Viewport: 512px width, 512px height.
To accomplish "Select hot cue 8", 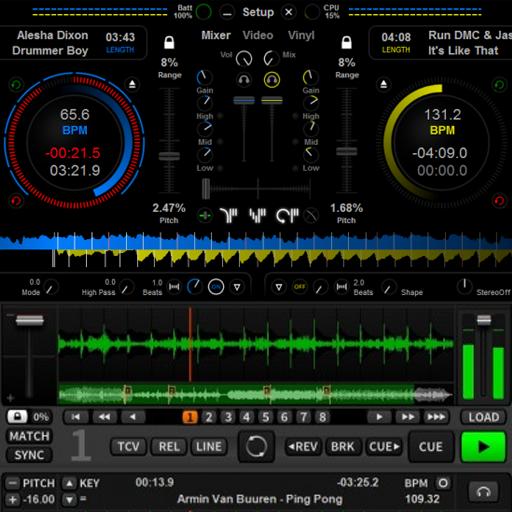I will pos(323,417).
